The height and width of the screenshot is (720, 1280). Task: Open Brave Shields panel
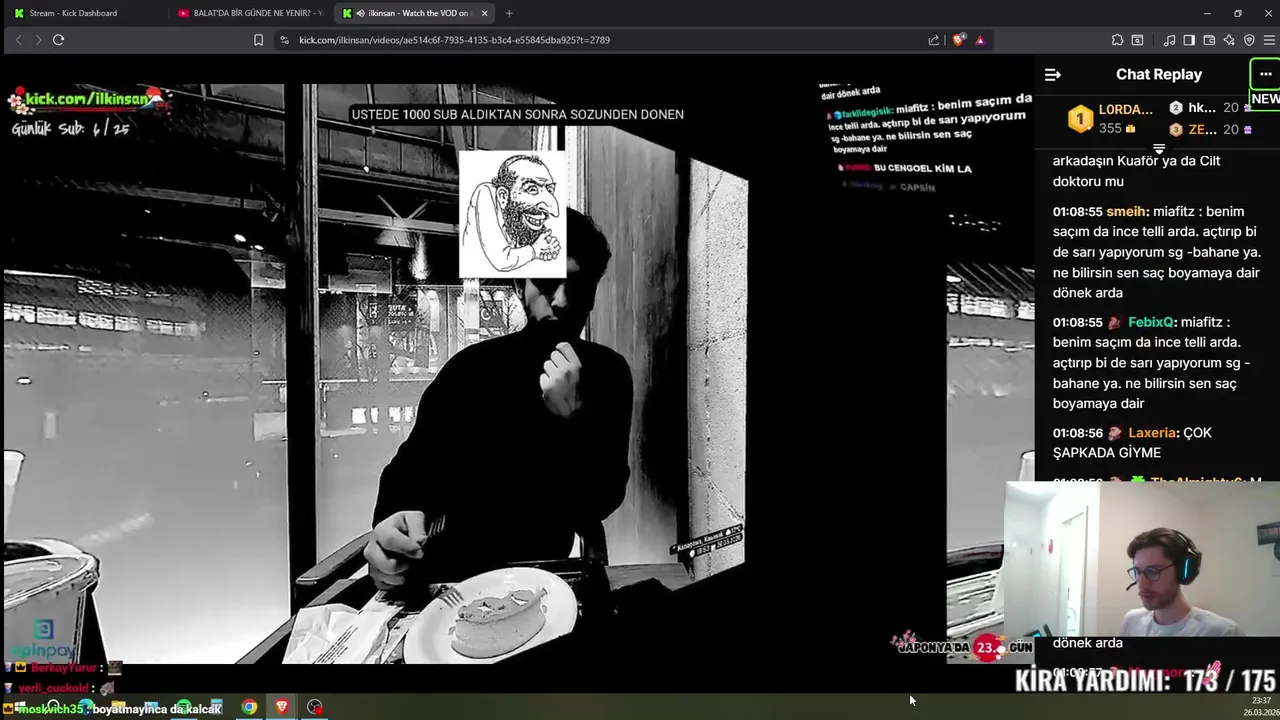[x=959, y=40]
